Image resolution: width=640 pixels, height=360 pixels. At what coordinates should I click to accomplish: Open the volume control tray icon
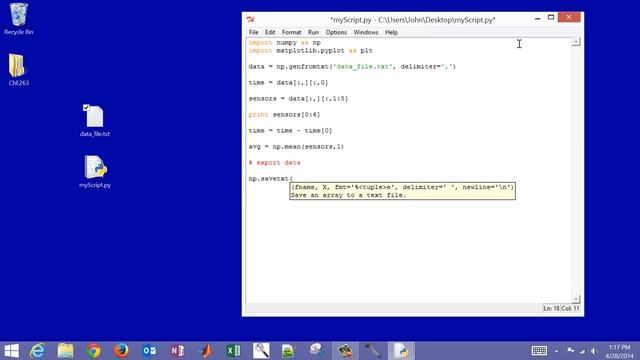pos(594,351)
